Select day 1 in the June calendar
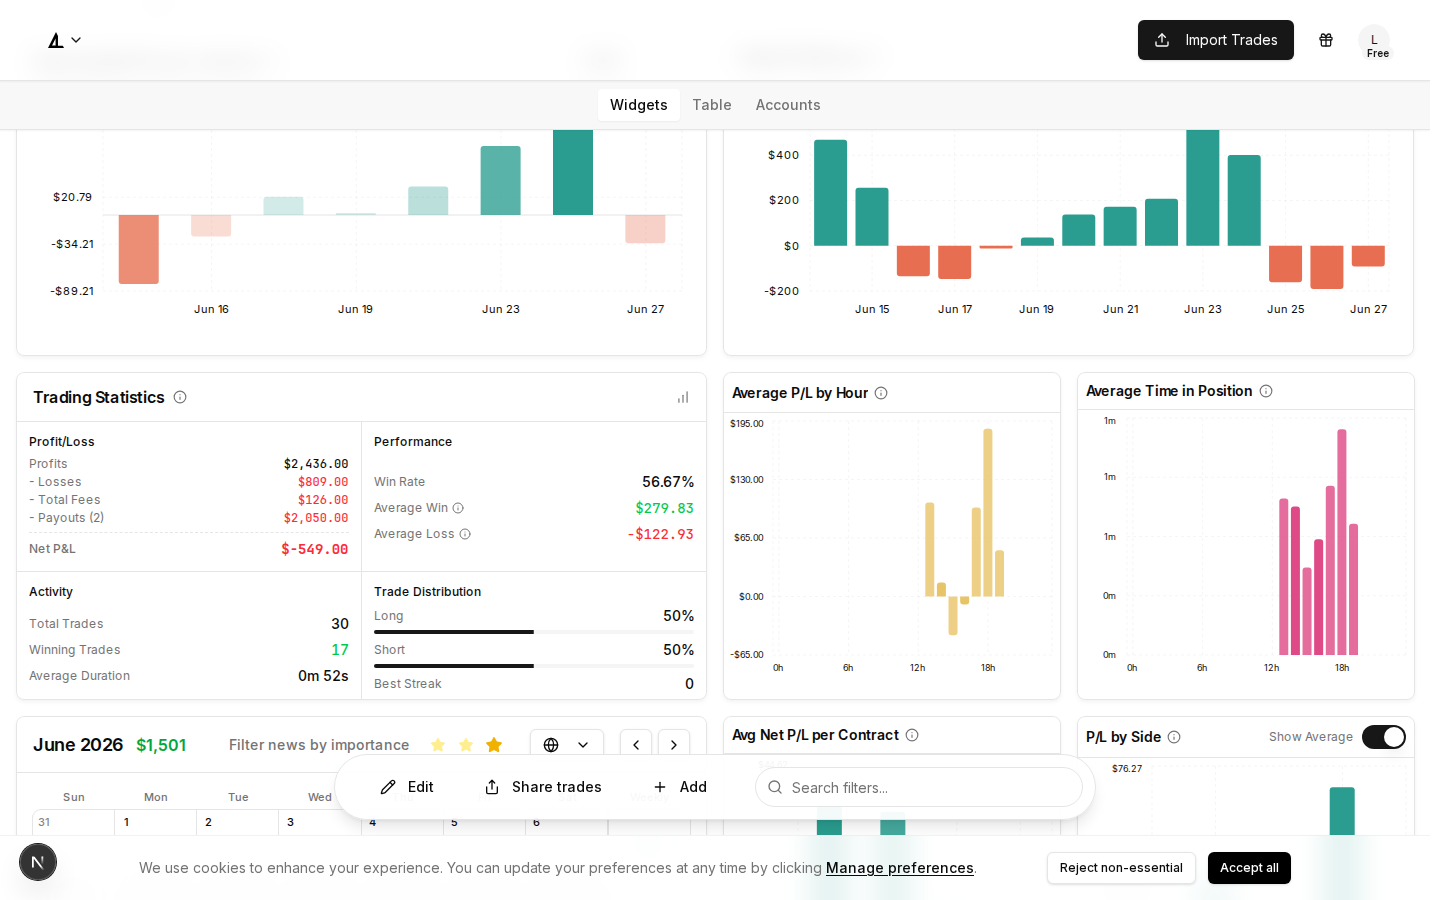The image size is (1440, 900). 156,822
